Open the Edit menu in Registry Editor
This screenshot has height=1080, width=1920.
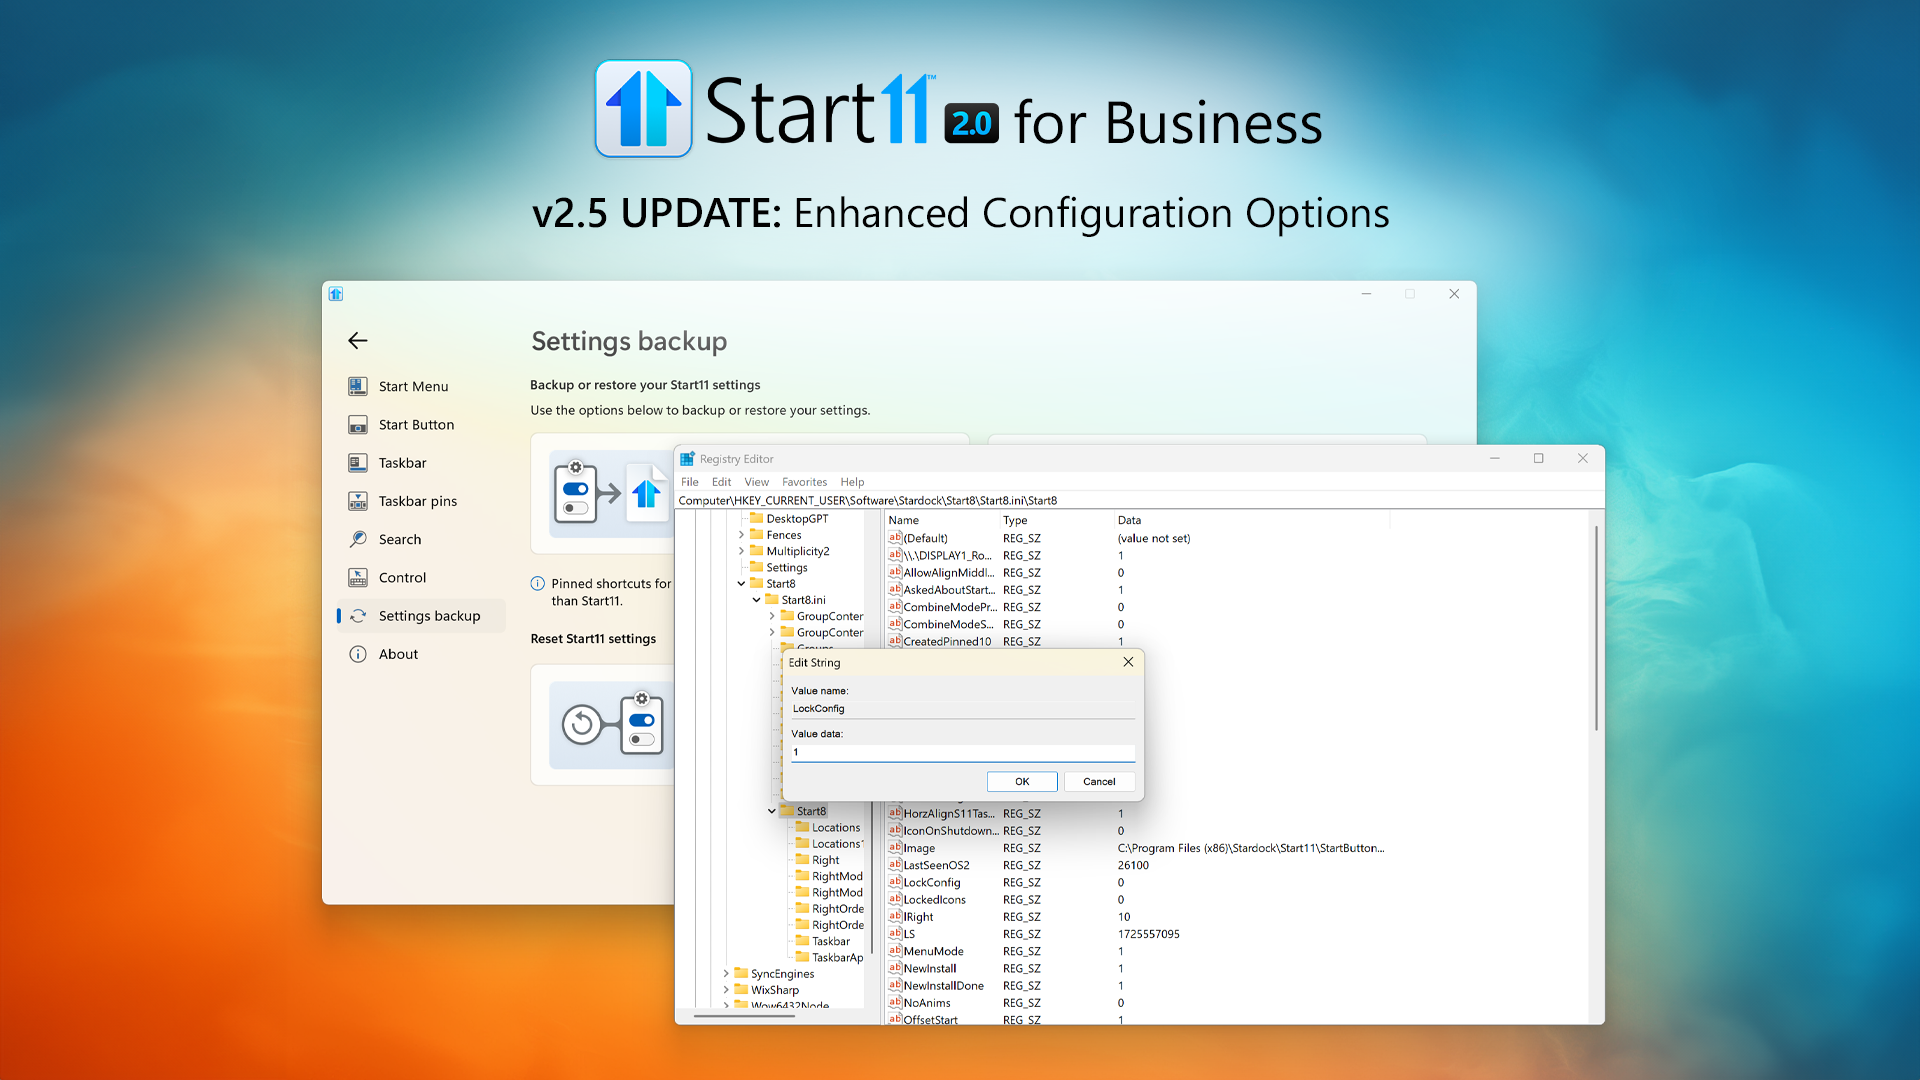tap(721, 482)
